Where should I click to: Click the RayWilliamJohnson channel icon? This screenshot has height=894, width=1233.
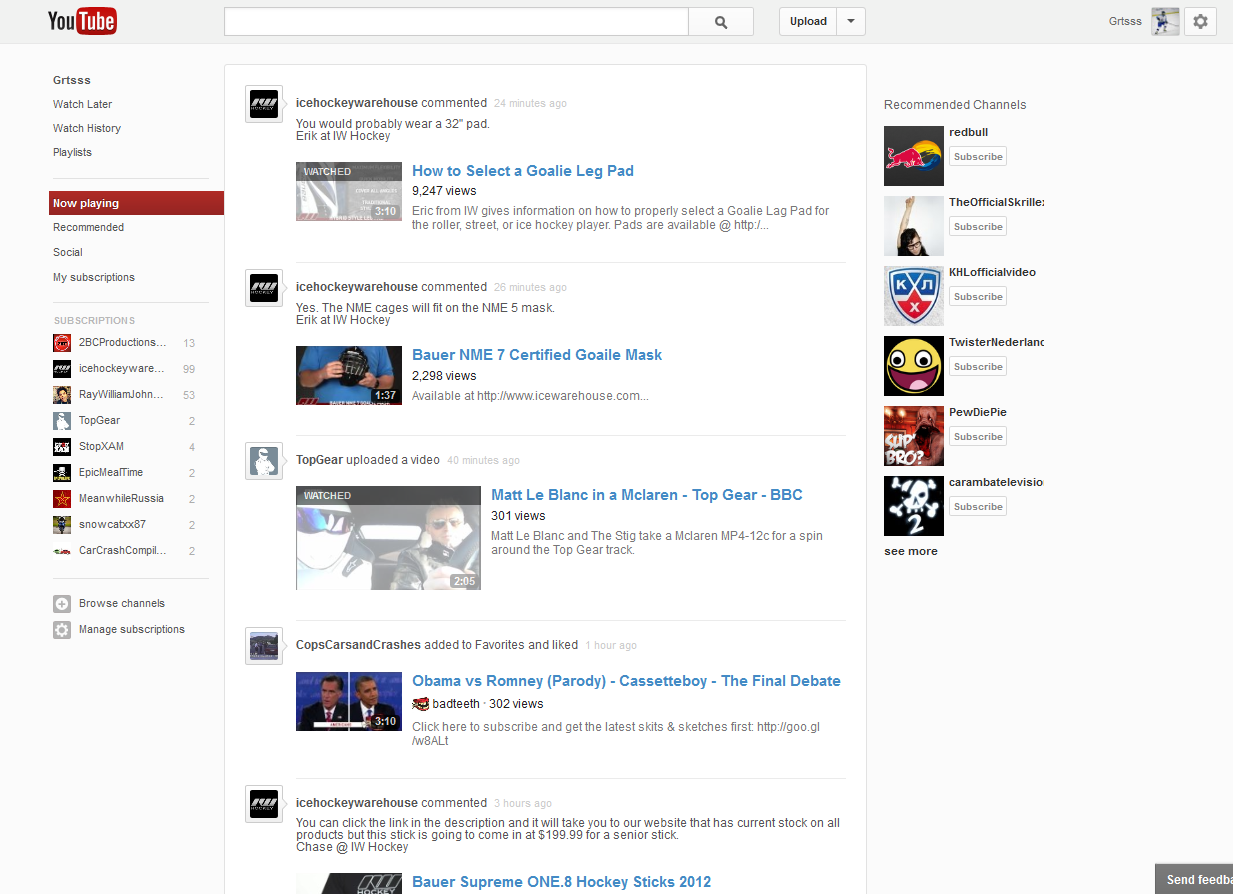(62, 395)
